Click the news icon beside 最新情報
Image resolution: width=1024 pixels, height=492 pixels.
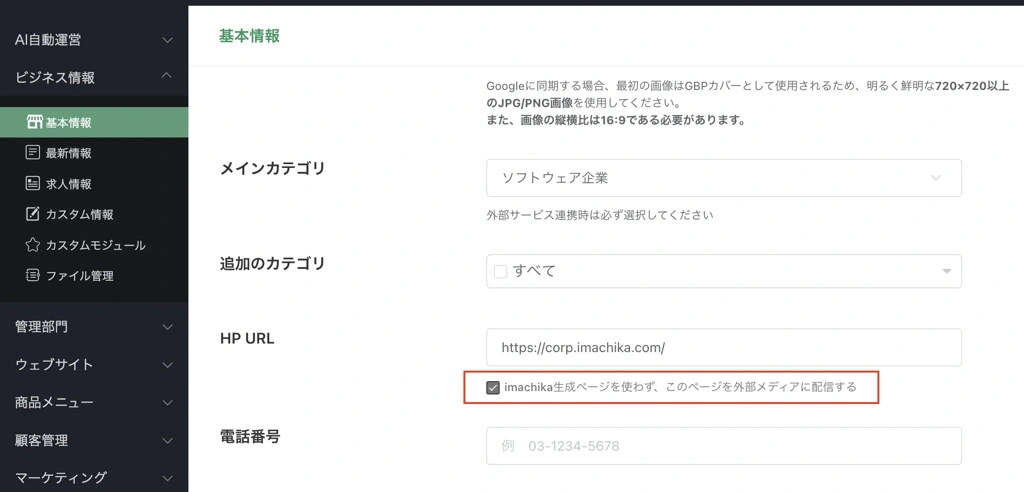click(33, 153)
